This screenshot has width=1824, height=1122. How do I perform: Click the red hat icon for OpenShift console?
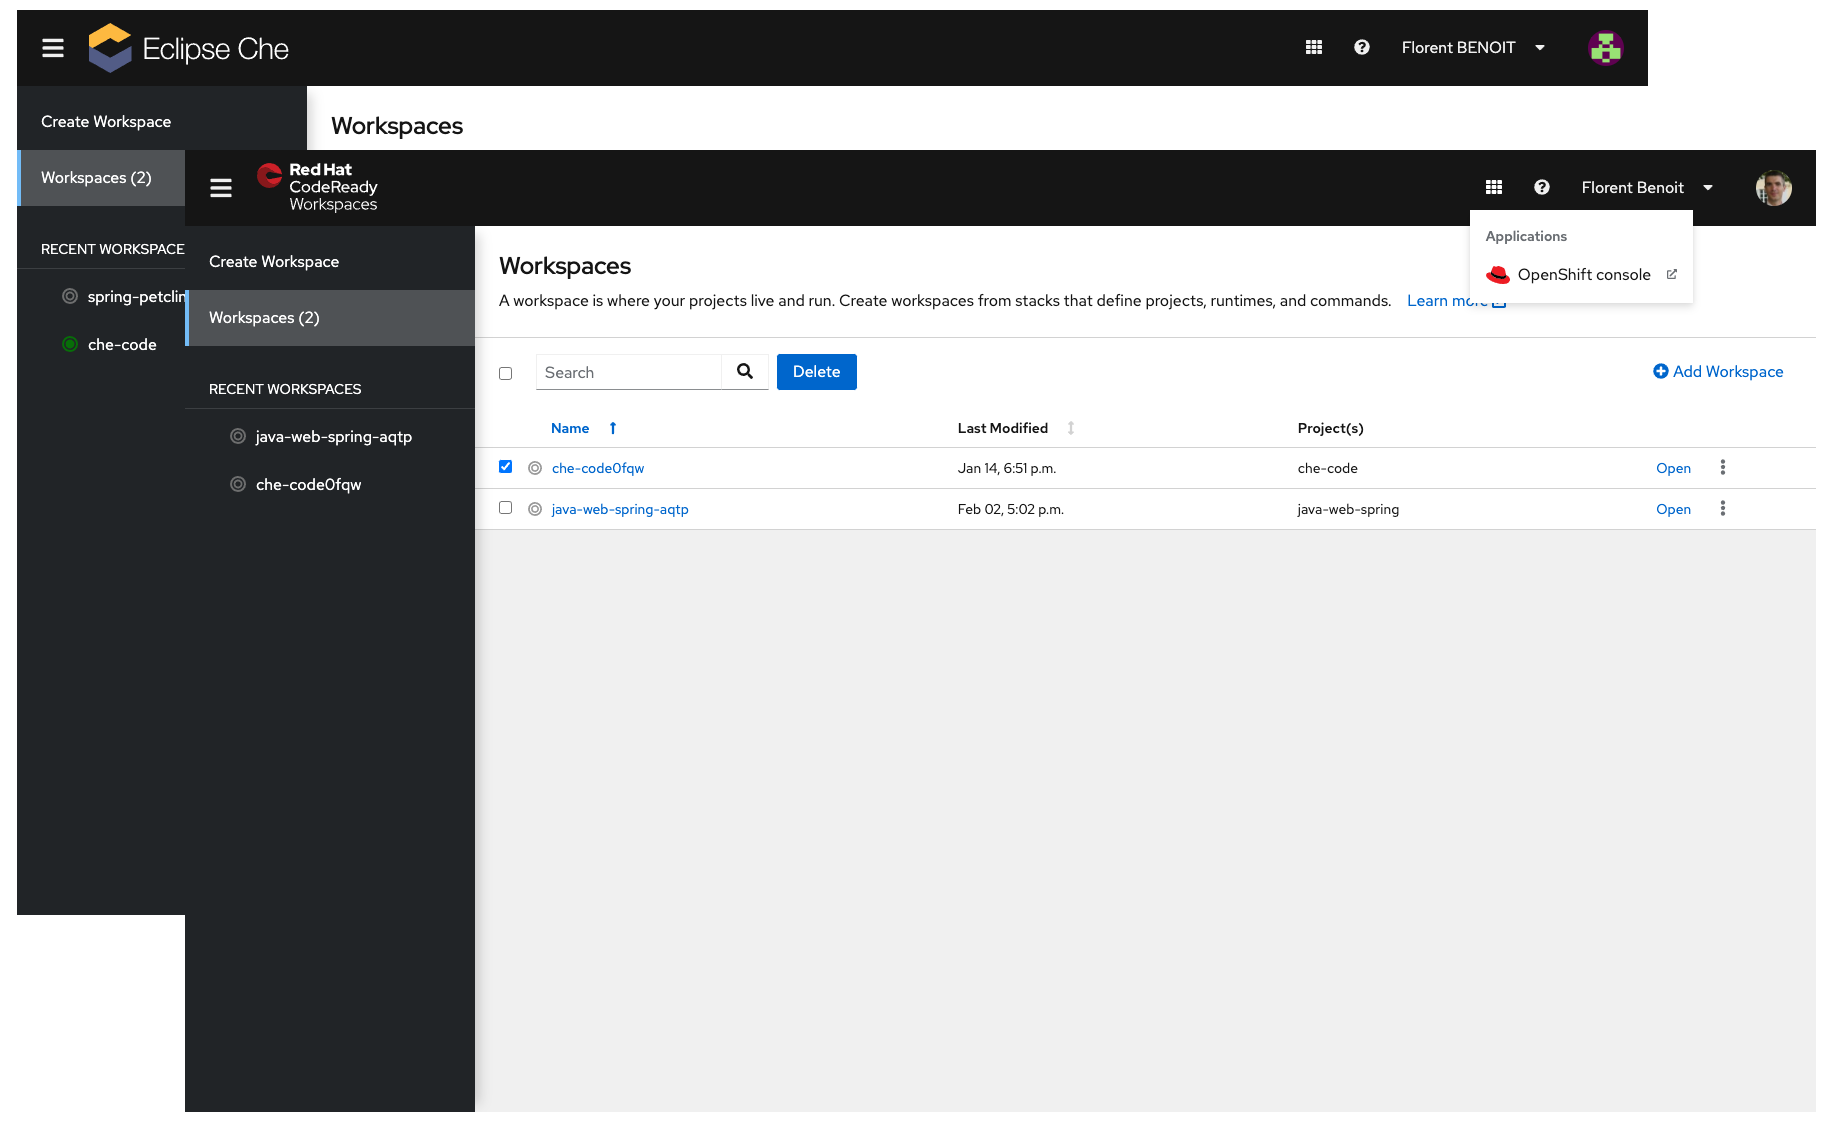tap(1498, 274)
